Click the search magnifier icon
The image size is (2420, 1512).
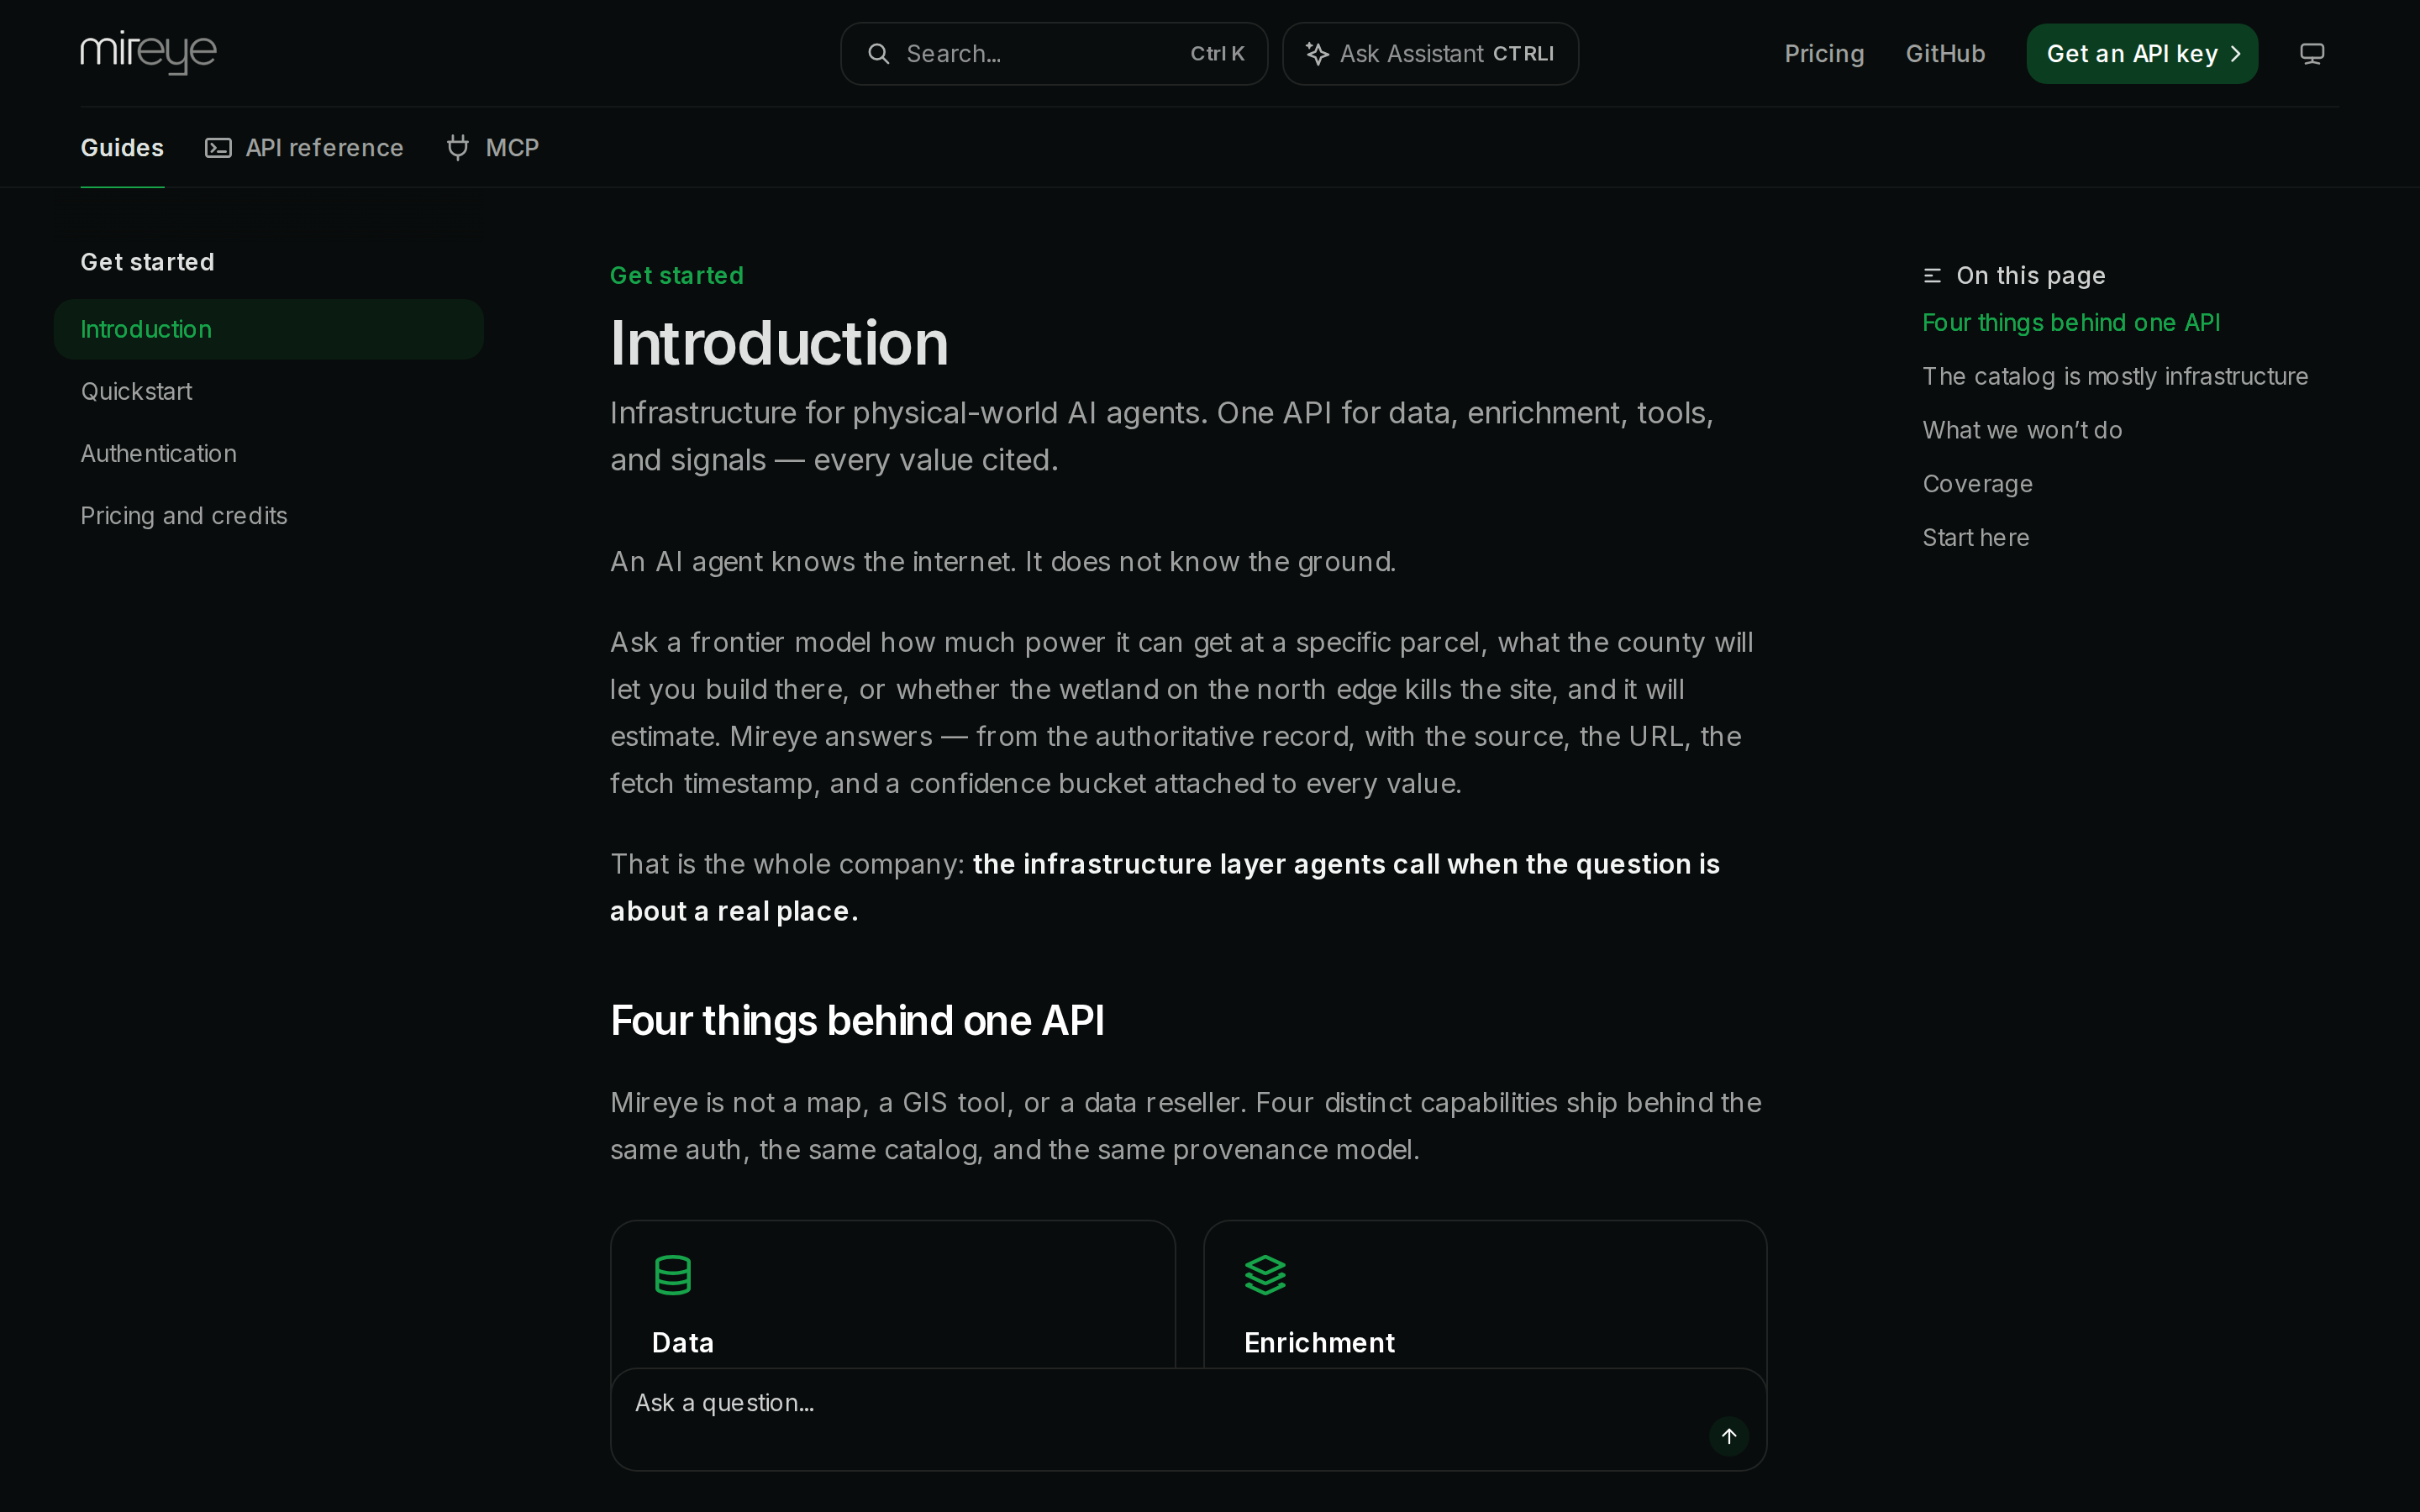tap(878, 54)
